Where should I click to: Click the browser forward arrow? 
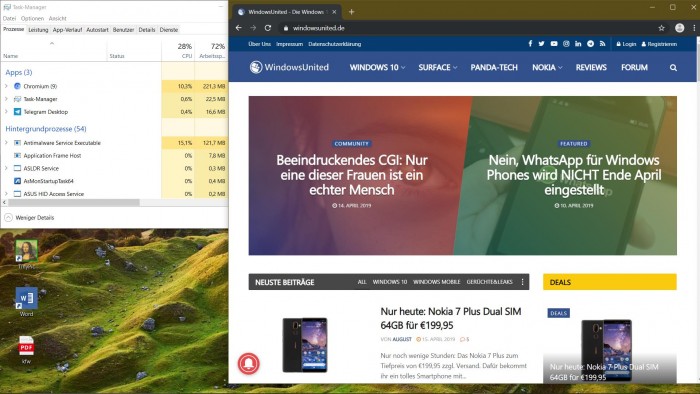(x=253, y=28)
